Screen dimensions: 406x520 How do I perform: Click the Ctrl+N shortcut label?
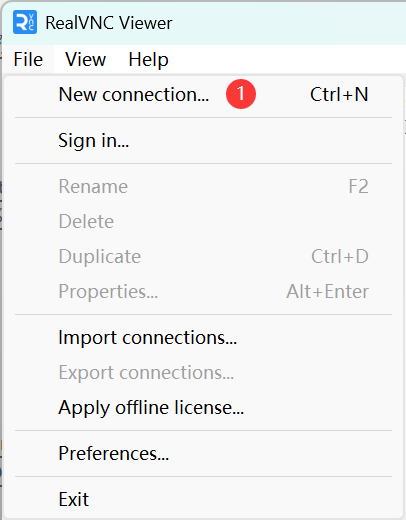(x=339, y=94)
